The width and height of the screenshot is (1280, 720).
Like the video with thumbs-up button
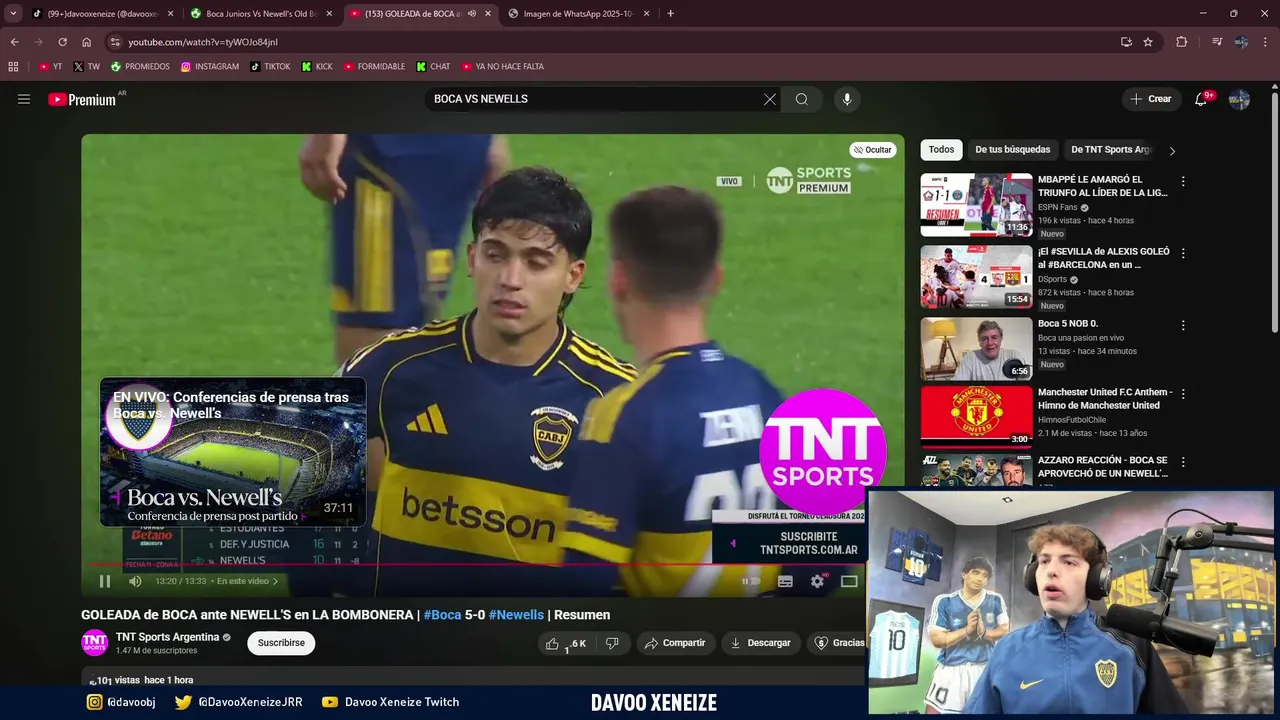click(x=565, y=643)
